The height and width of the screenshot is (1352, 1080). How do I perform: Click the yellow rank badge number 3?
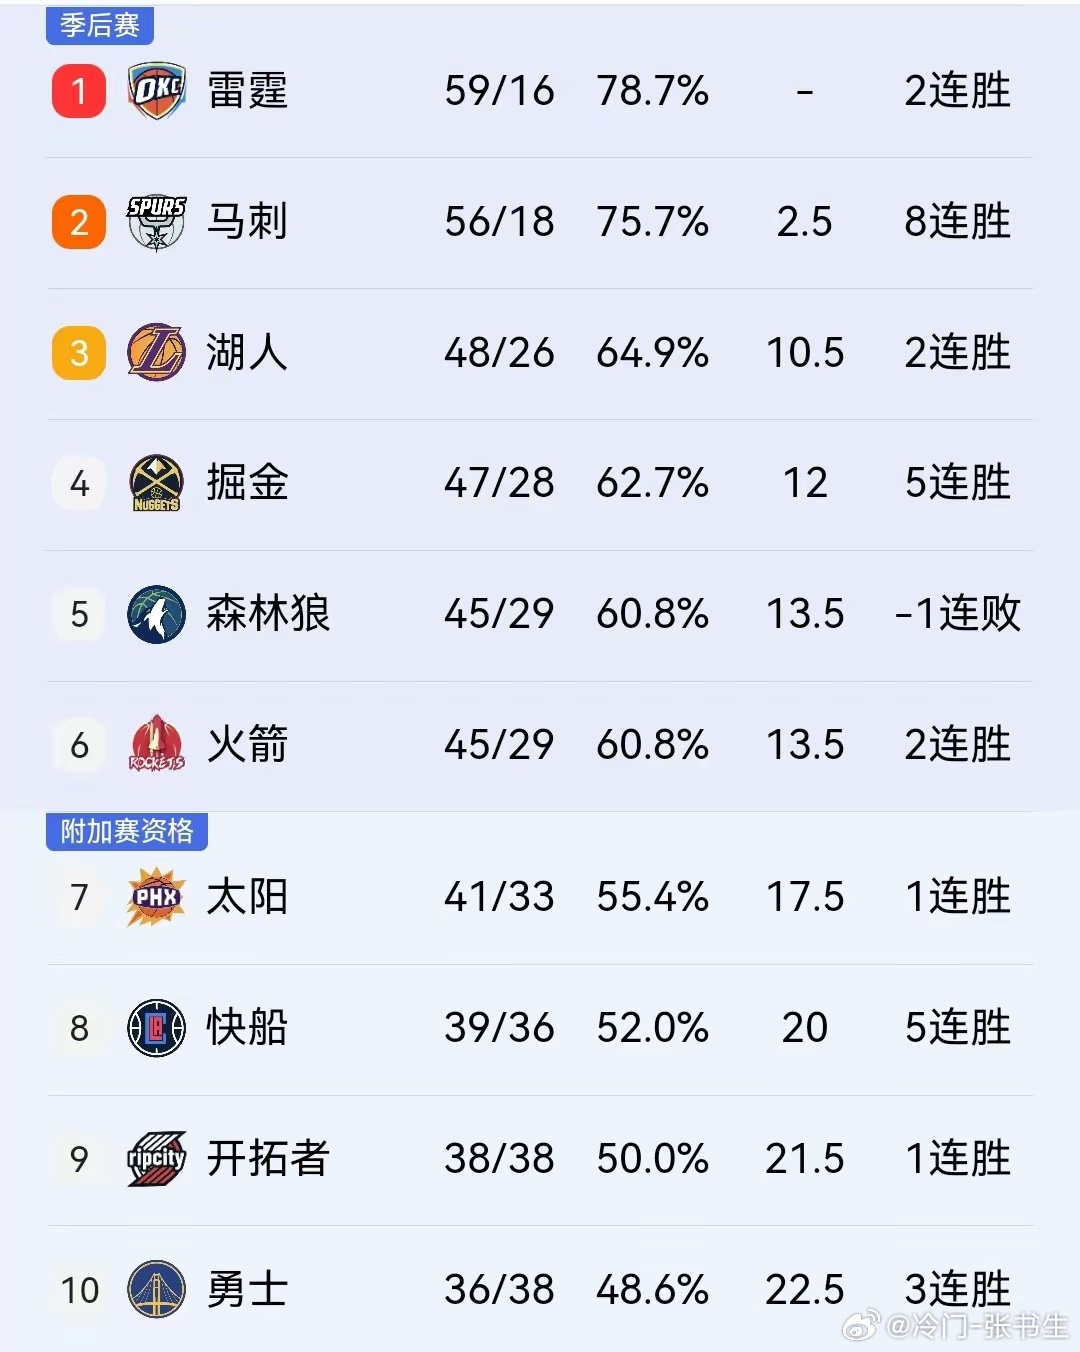tap(78, 353)
